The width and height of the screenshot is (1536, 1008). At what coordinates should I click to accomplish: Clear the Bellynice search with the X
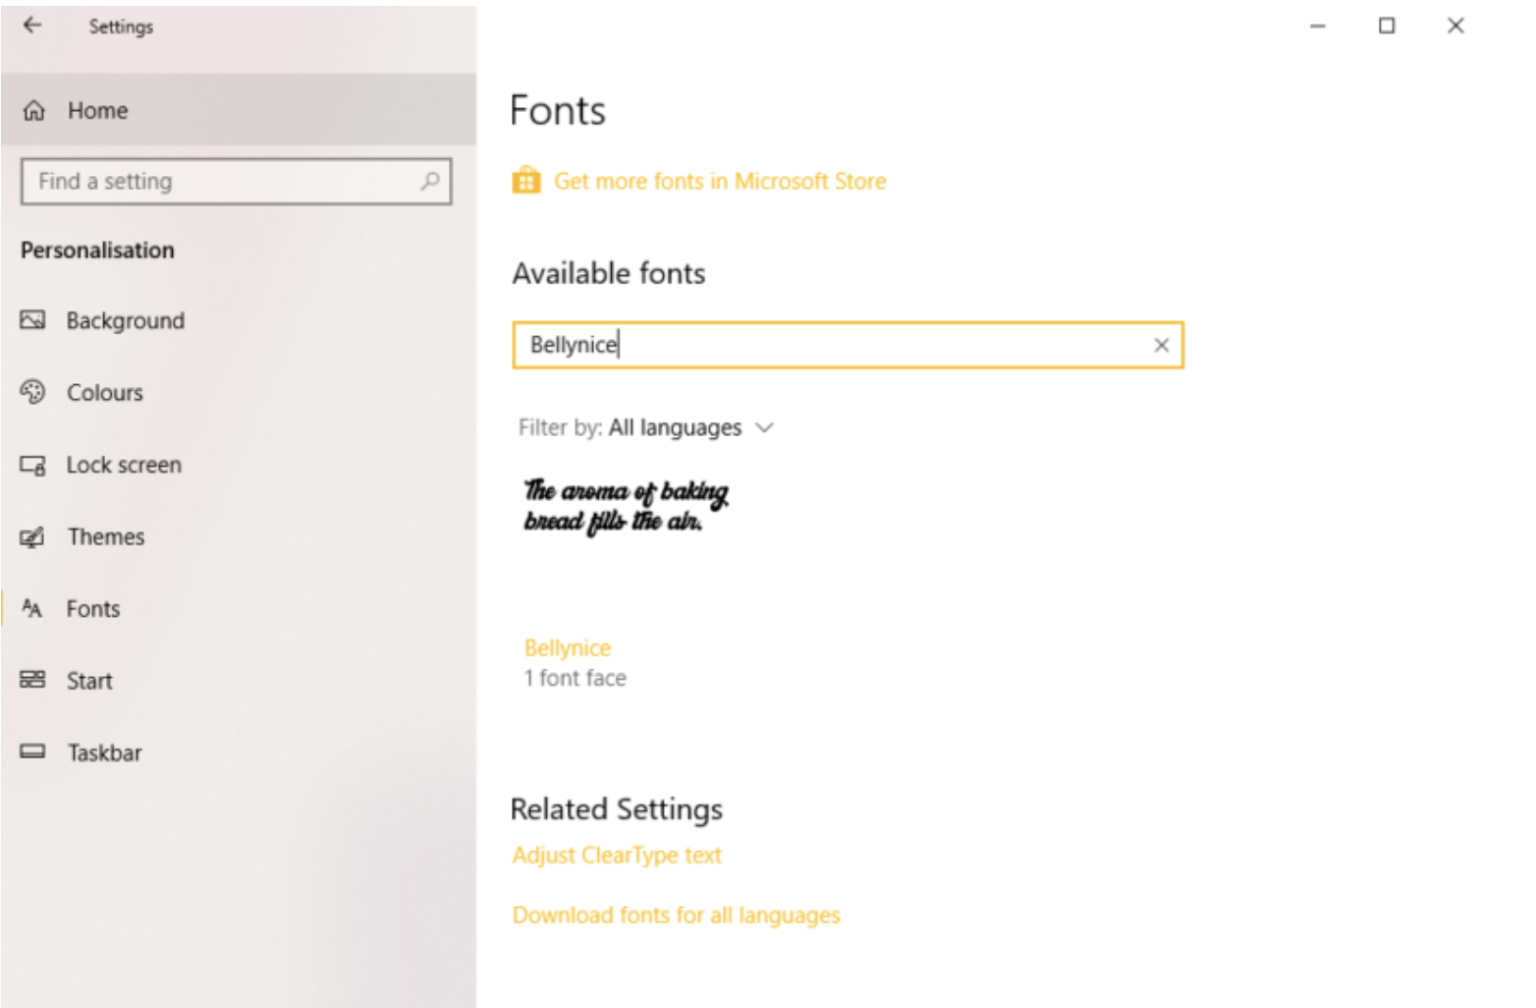tap(1162, 345)
